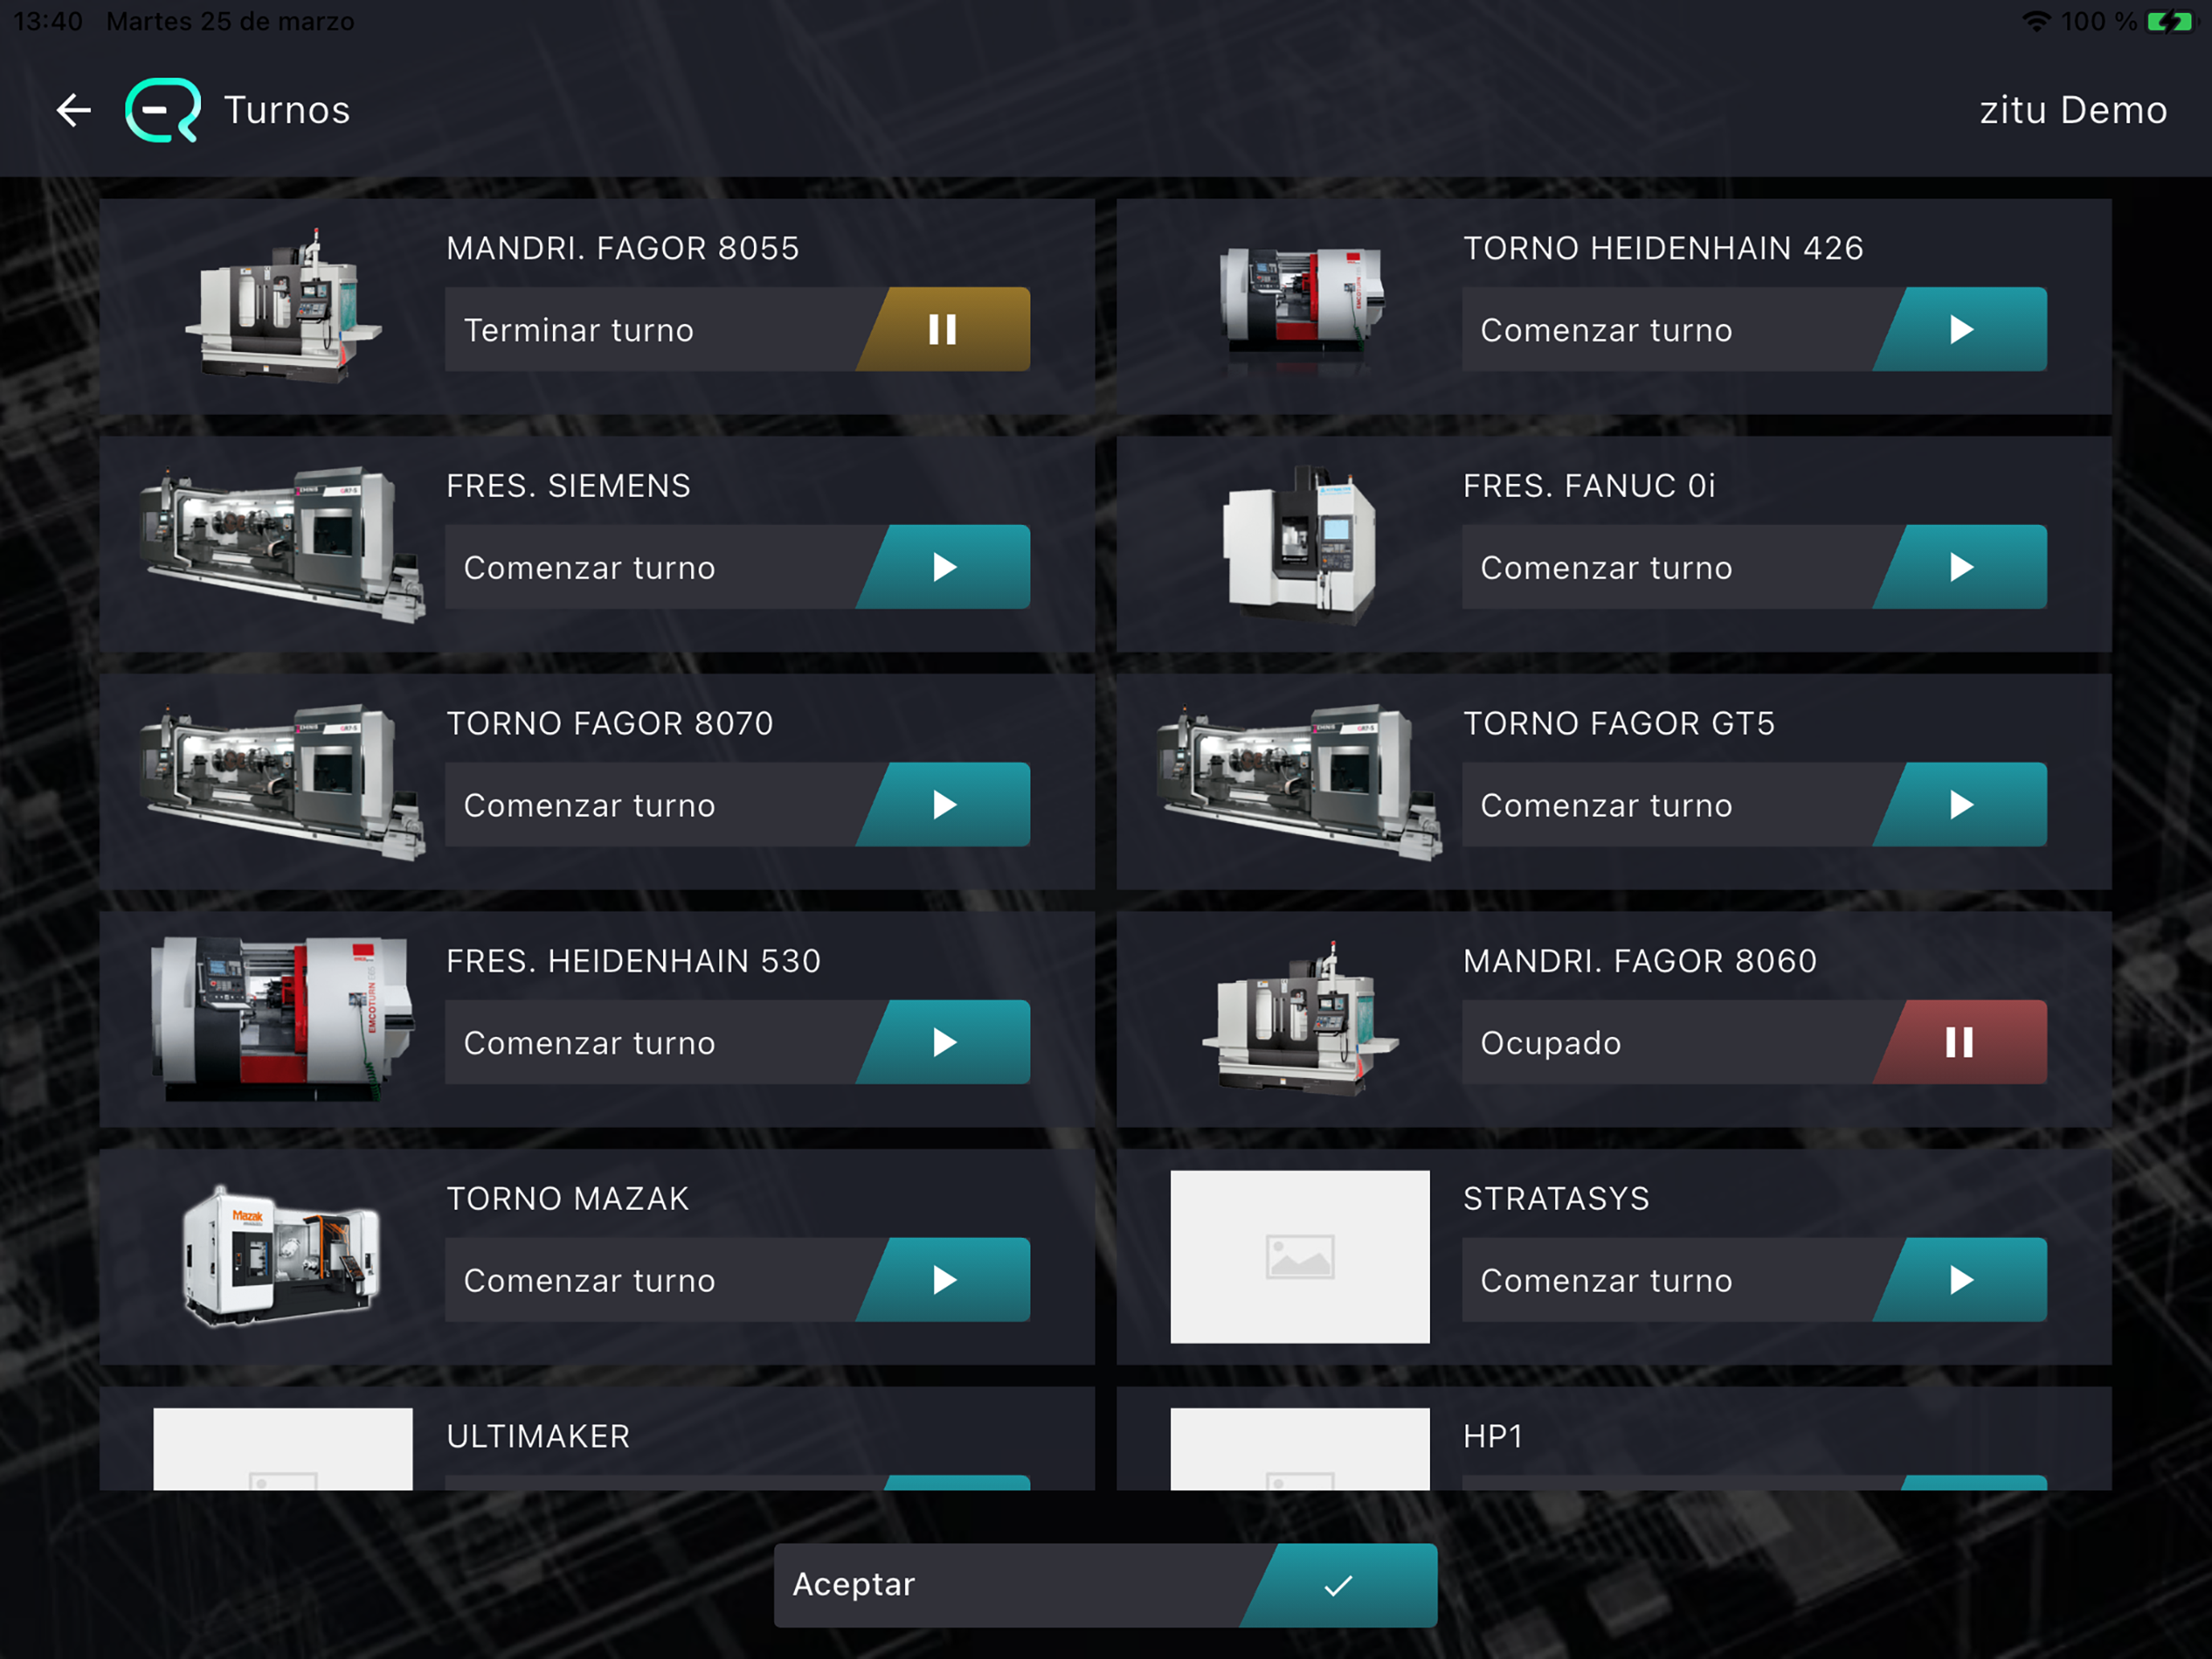Click Comenzar turno for TORNO HEIDENHAIN 426
Viewport: 2212px width, 1659px height.
point(1606,330)
